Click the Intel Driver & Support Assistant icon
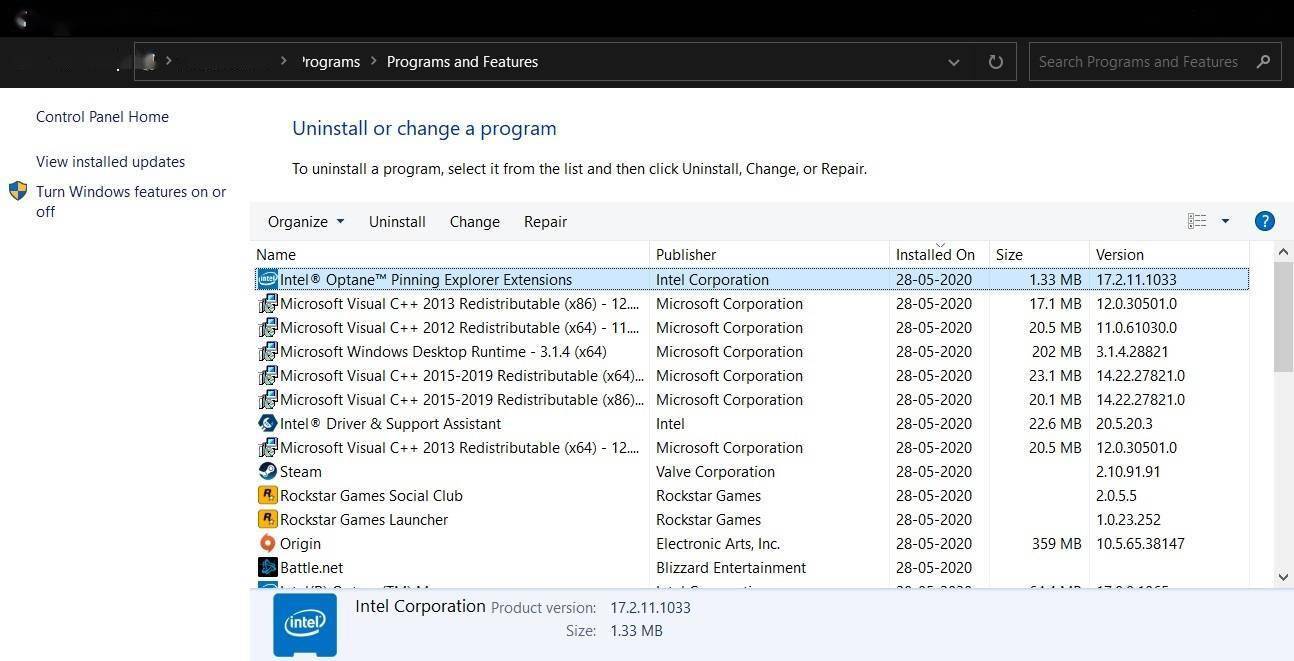This screenshot has width=1294, height=661. click(x=267, y=424)
